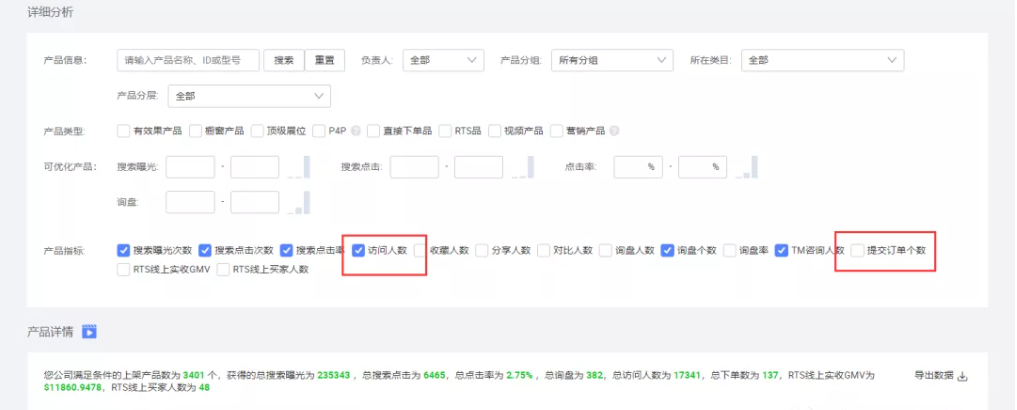Uncheck the 询盘个数 metric
1017x410 pixels.
point(667,250)
